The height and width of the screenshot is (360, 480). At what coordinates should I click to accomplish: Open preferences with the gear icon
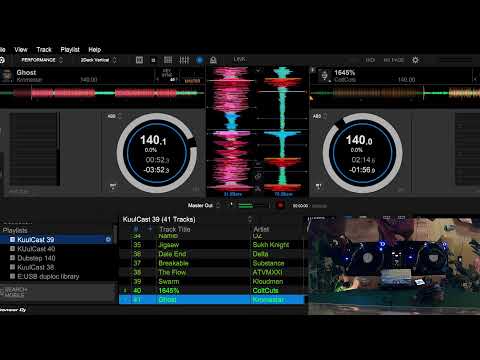click(x=415, y=60)
